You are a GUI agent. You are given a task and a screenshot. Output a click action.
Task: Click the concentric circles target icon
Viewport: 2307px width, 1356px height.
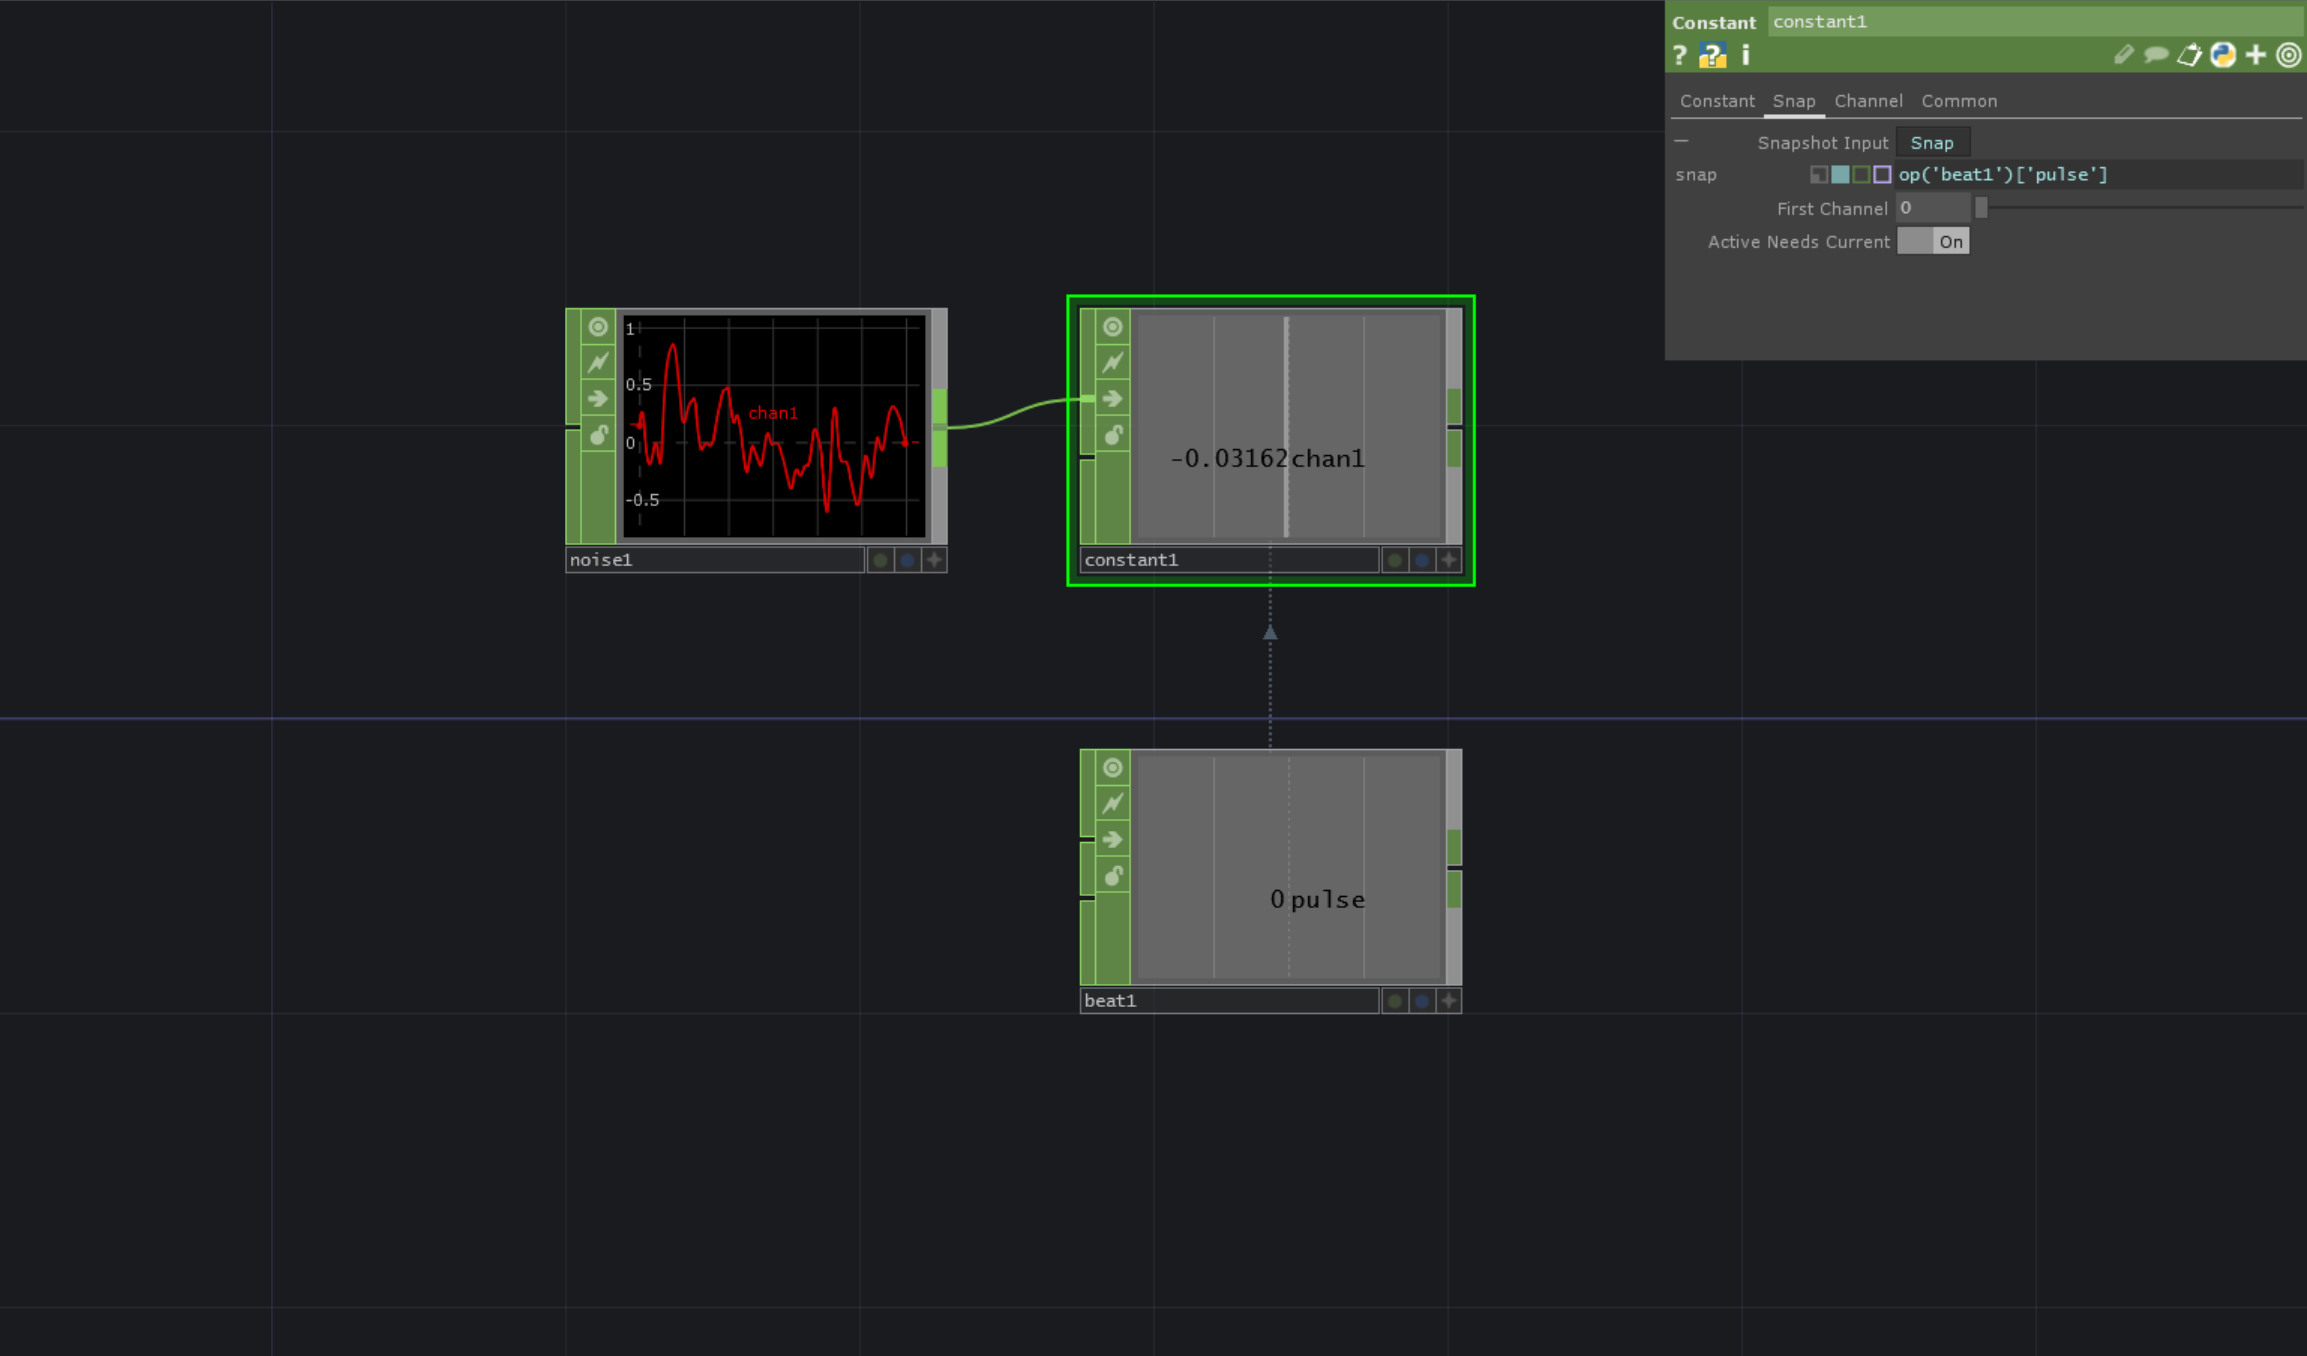click(x=2289, y=55)
